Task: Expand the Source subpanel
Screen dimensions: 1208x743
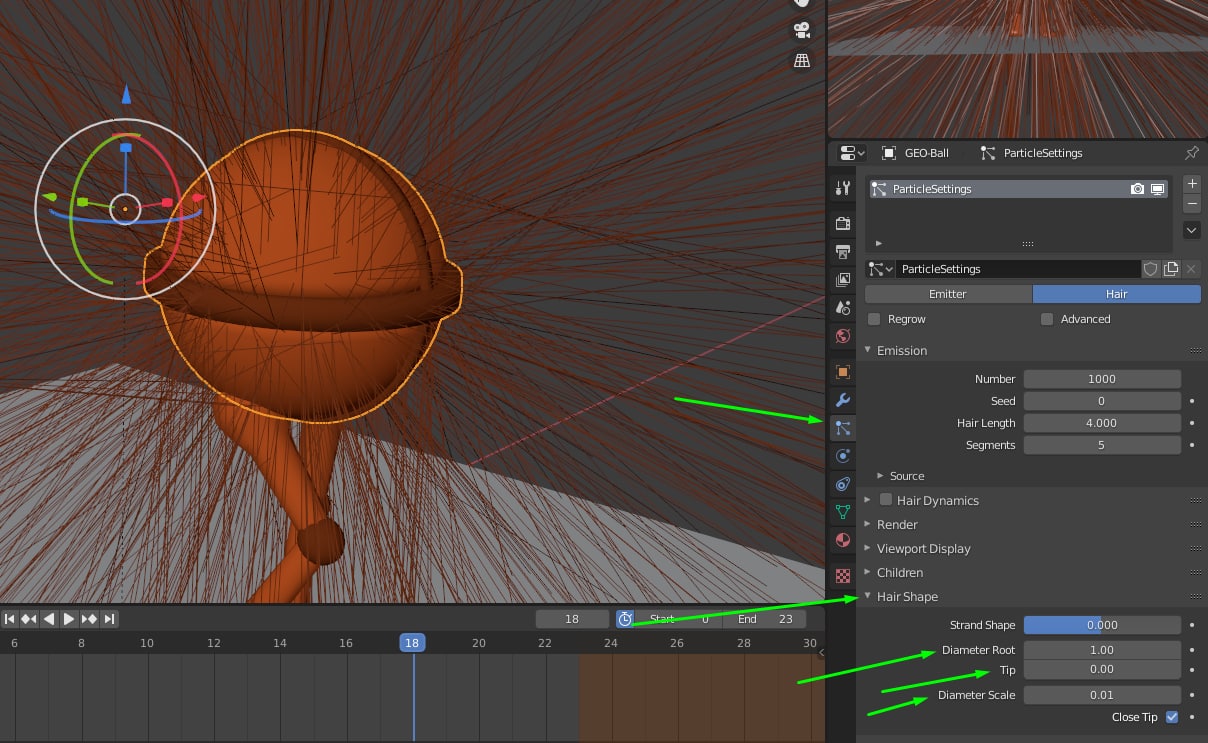Action: [880, 476]
